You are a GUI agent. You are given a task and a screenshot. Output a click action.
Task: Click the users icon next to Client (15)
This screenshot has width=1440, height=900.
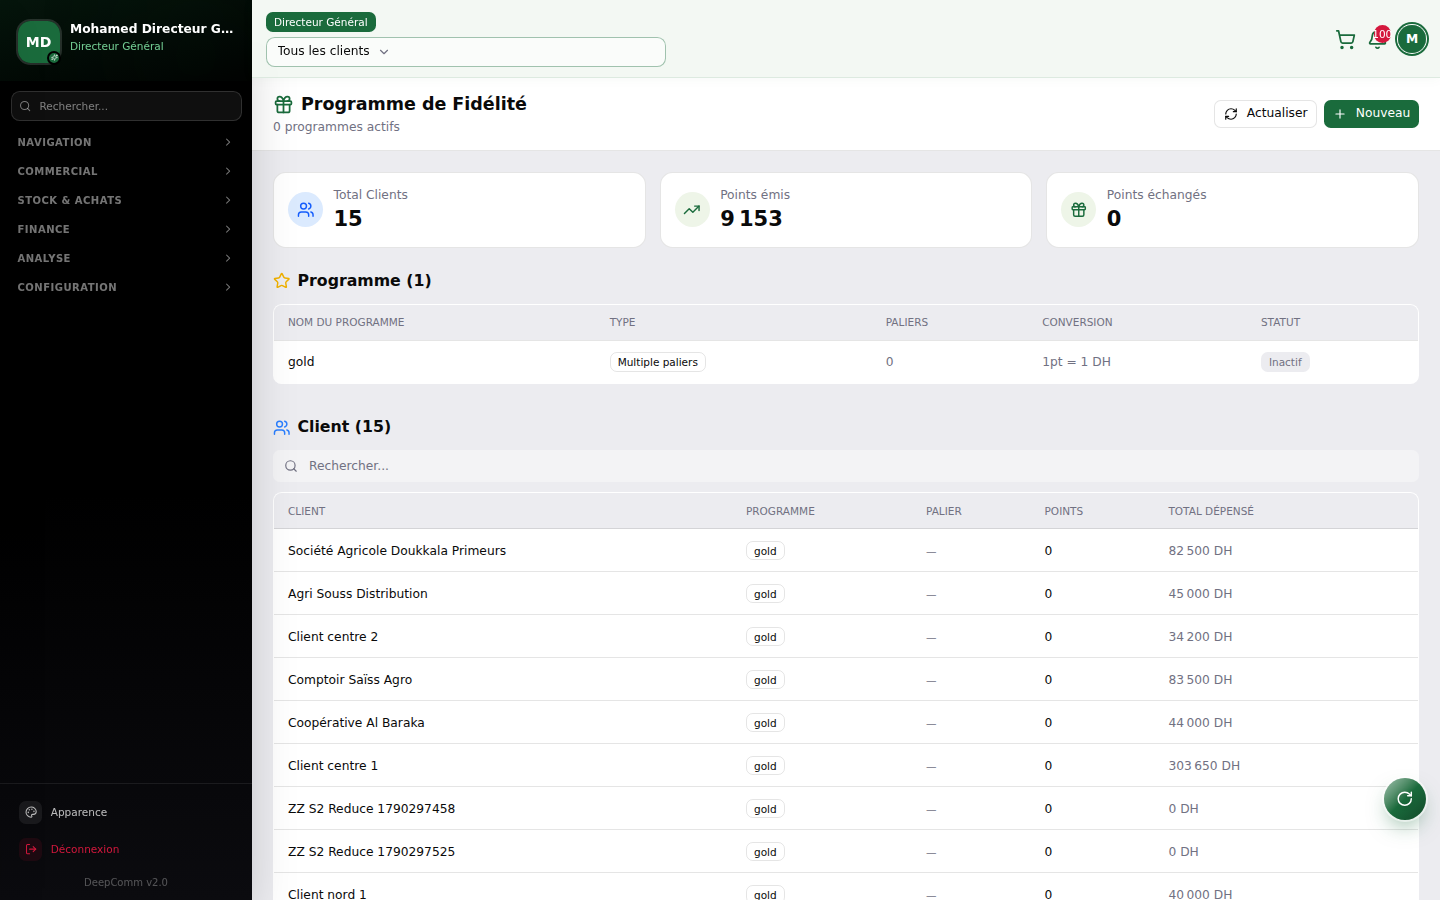pyautogui.click(x=282, y=427)
